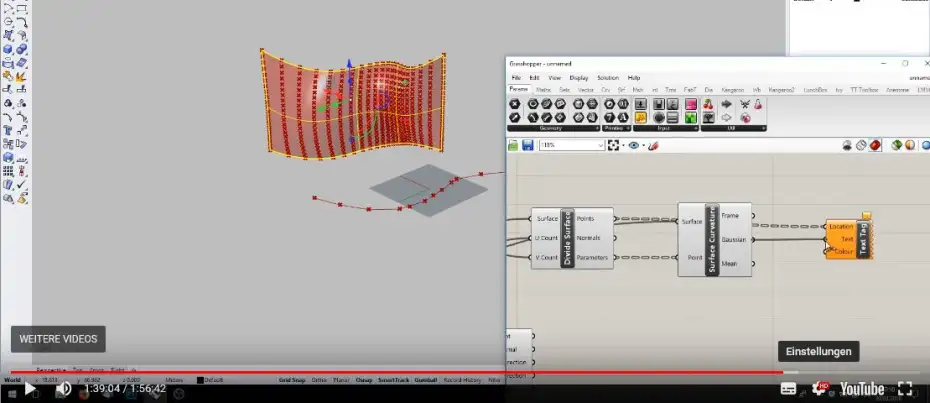The image size is (930, 403).
Task: Open the dropdown arrow beside the eye icon
Action: [643, 145]
